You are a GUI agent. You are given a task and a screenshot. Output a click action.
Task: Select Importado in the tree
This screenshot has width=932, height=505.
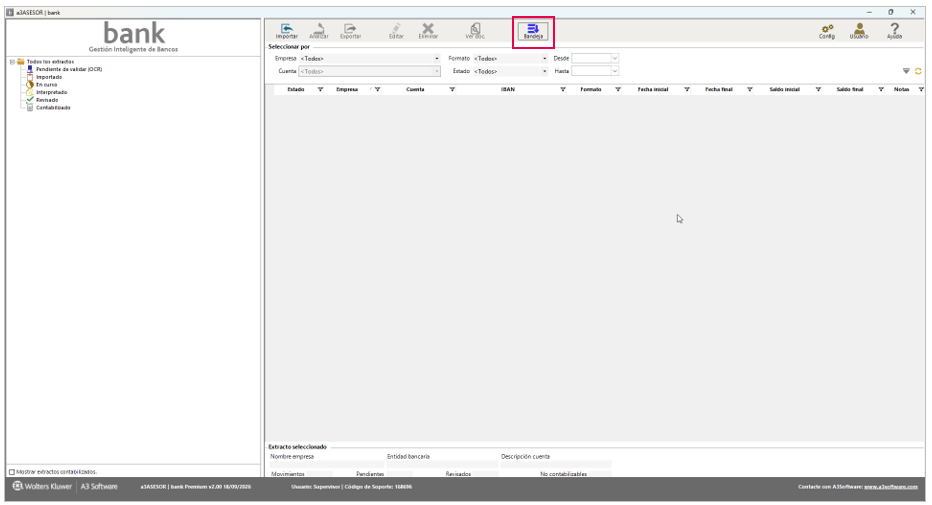point(49,77)
